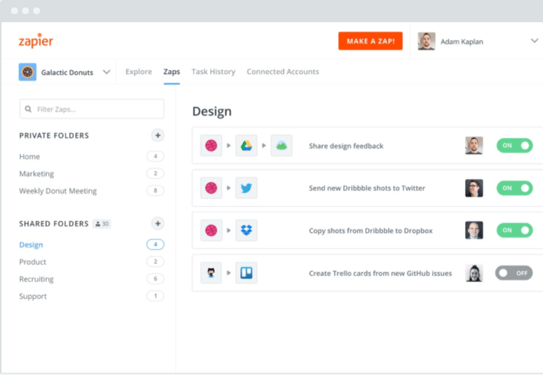The height and width of the screenshot is (375, 543).
Task: Click Dribbble icon in Share design feedback zap
Action: [x=211, y=145]
